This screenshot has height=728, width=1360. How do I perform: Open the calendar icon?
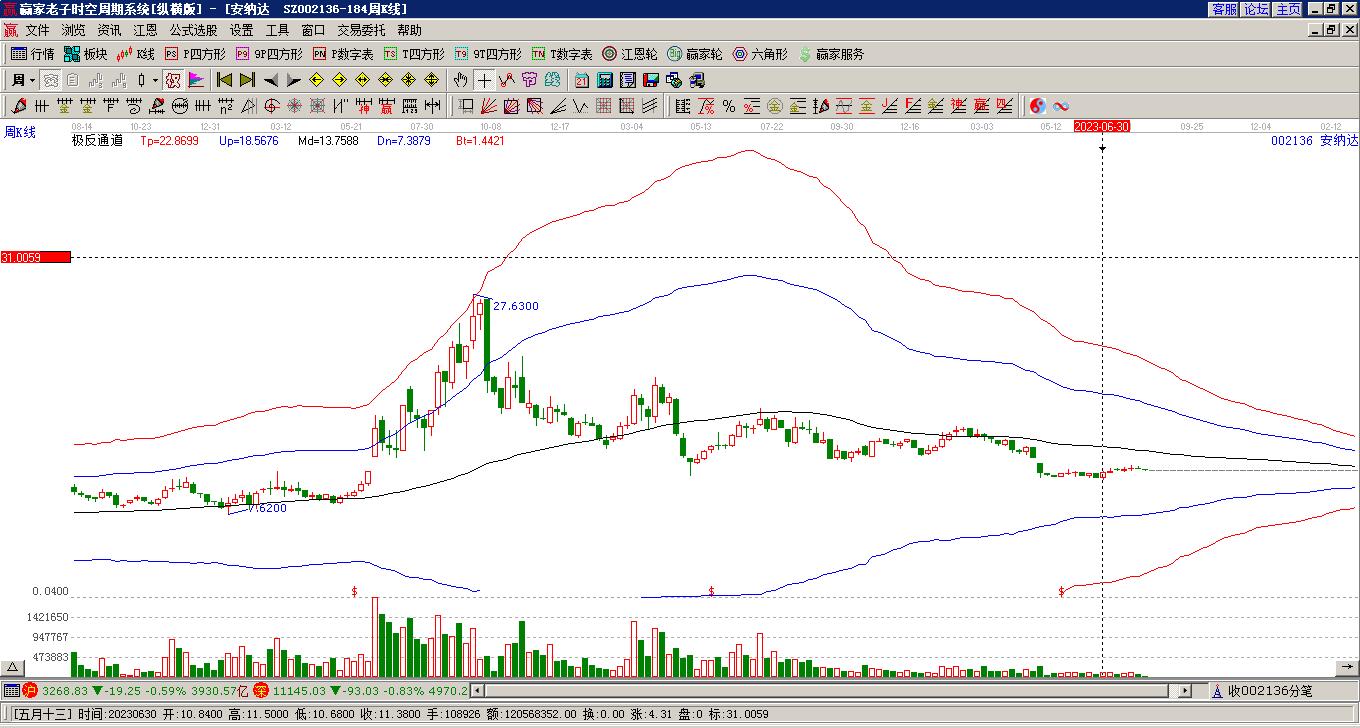point(581,80)
